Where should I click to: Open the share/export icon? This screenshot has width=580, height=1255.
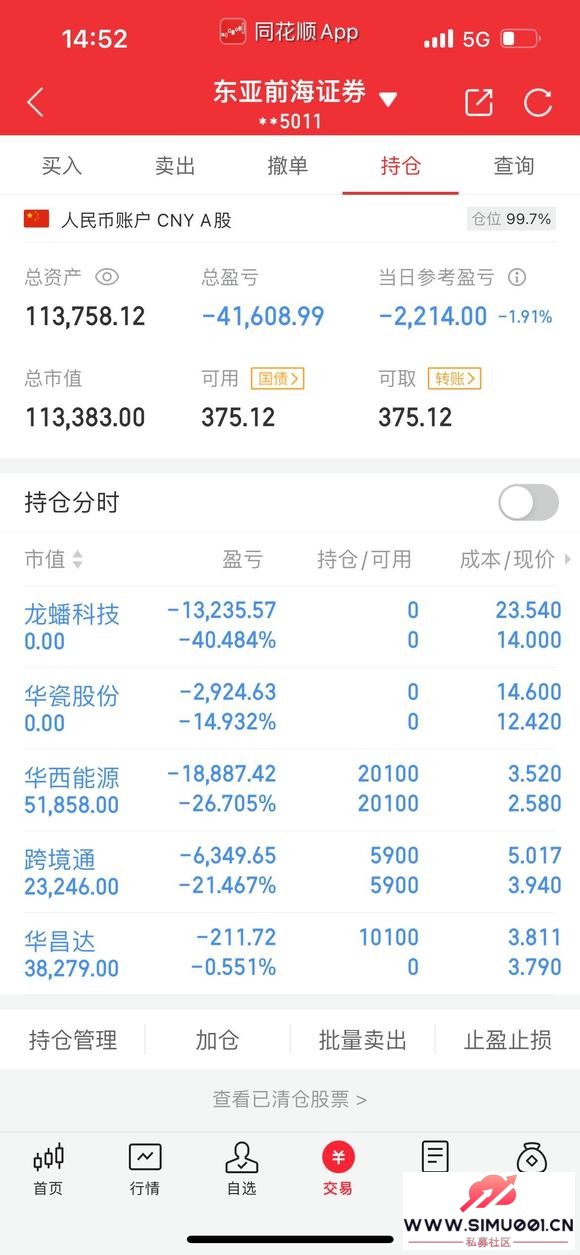coord(479,102)
